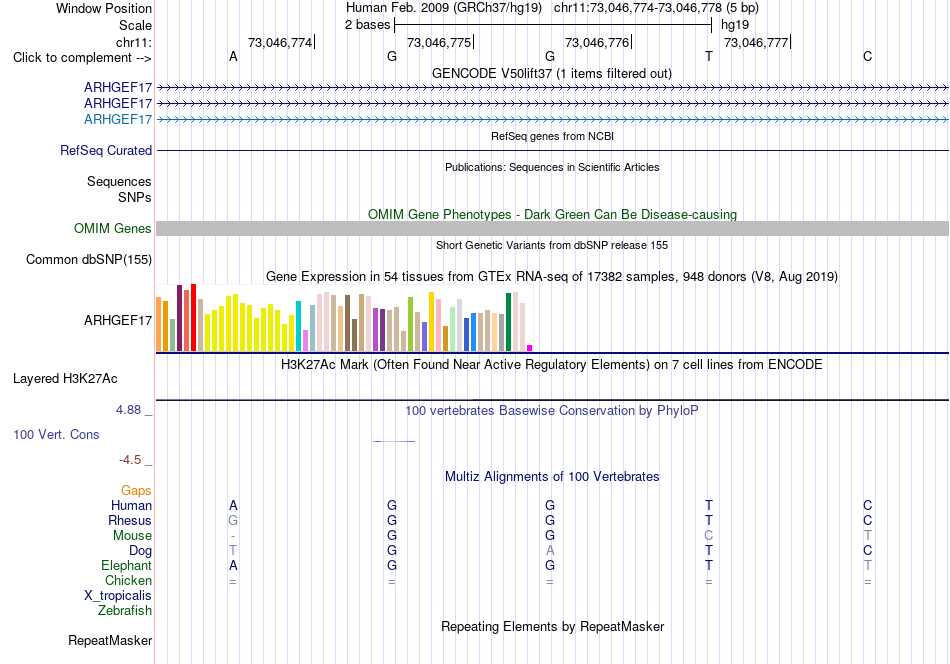Click the pale C base in Mouse row
950x664 pixels.
pos(709,536)
